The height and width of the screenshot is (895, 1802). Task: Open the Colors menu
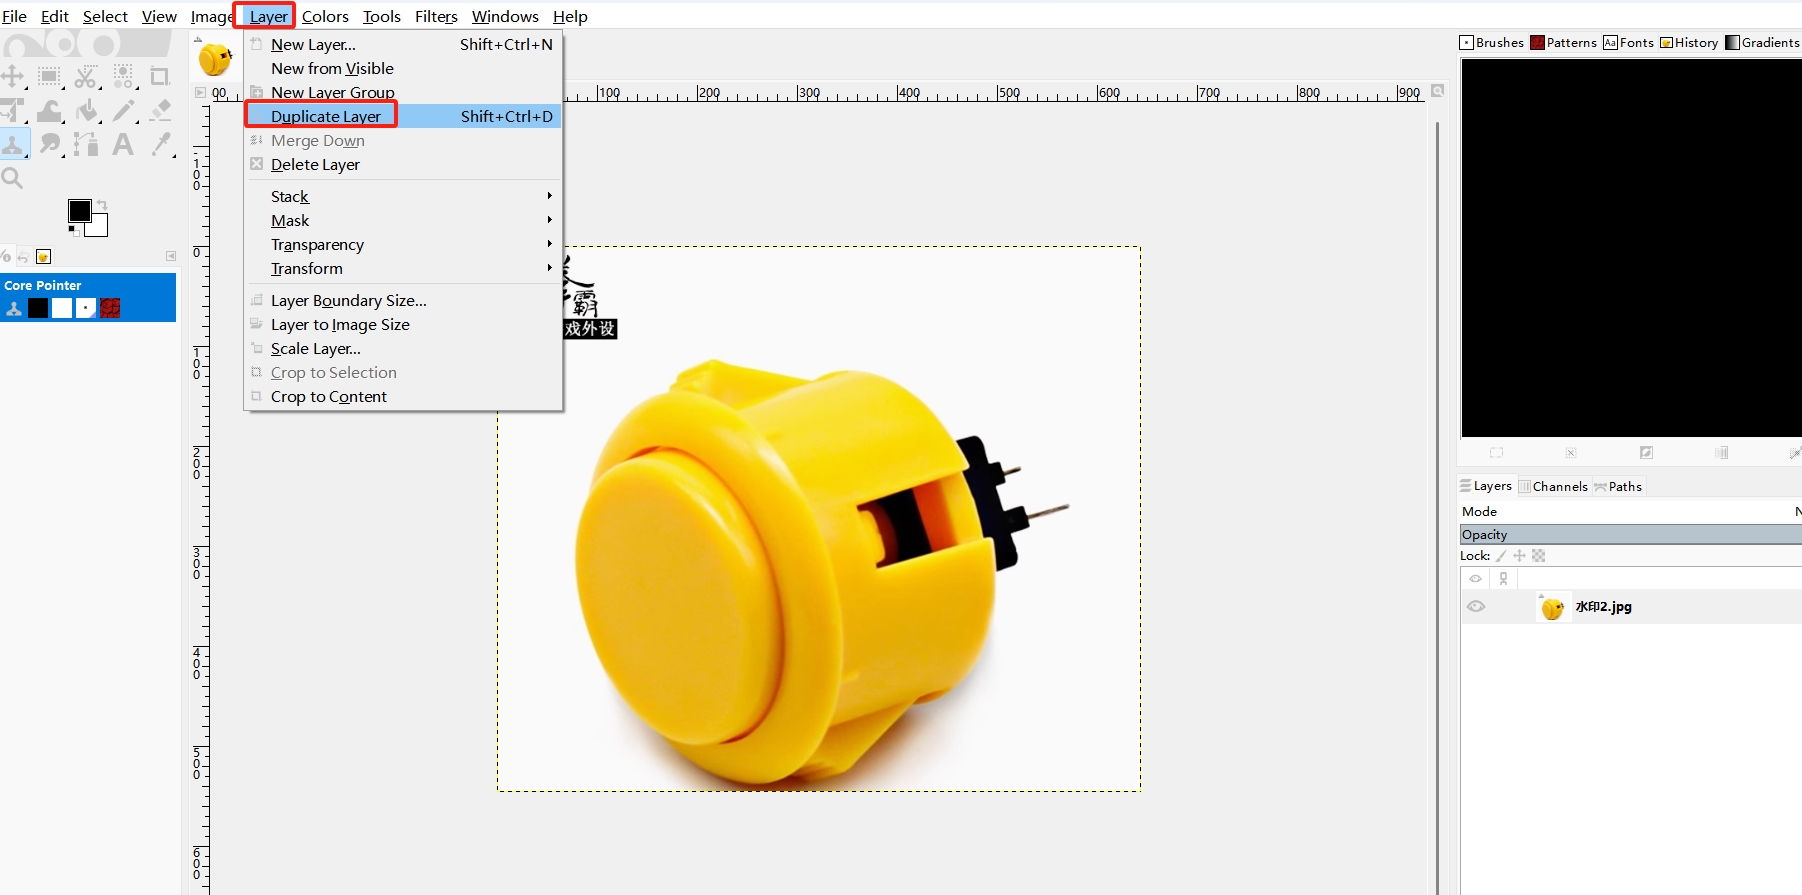pos(325,16)
